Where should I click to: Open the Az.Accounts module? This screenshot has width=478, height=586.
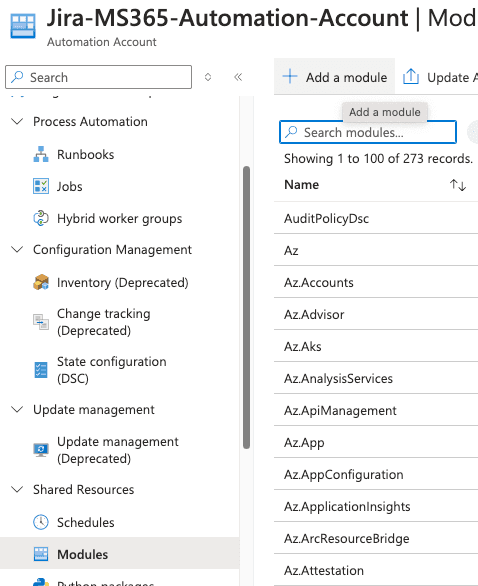click(319, 283)
